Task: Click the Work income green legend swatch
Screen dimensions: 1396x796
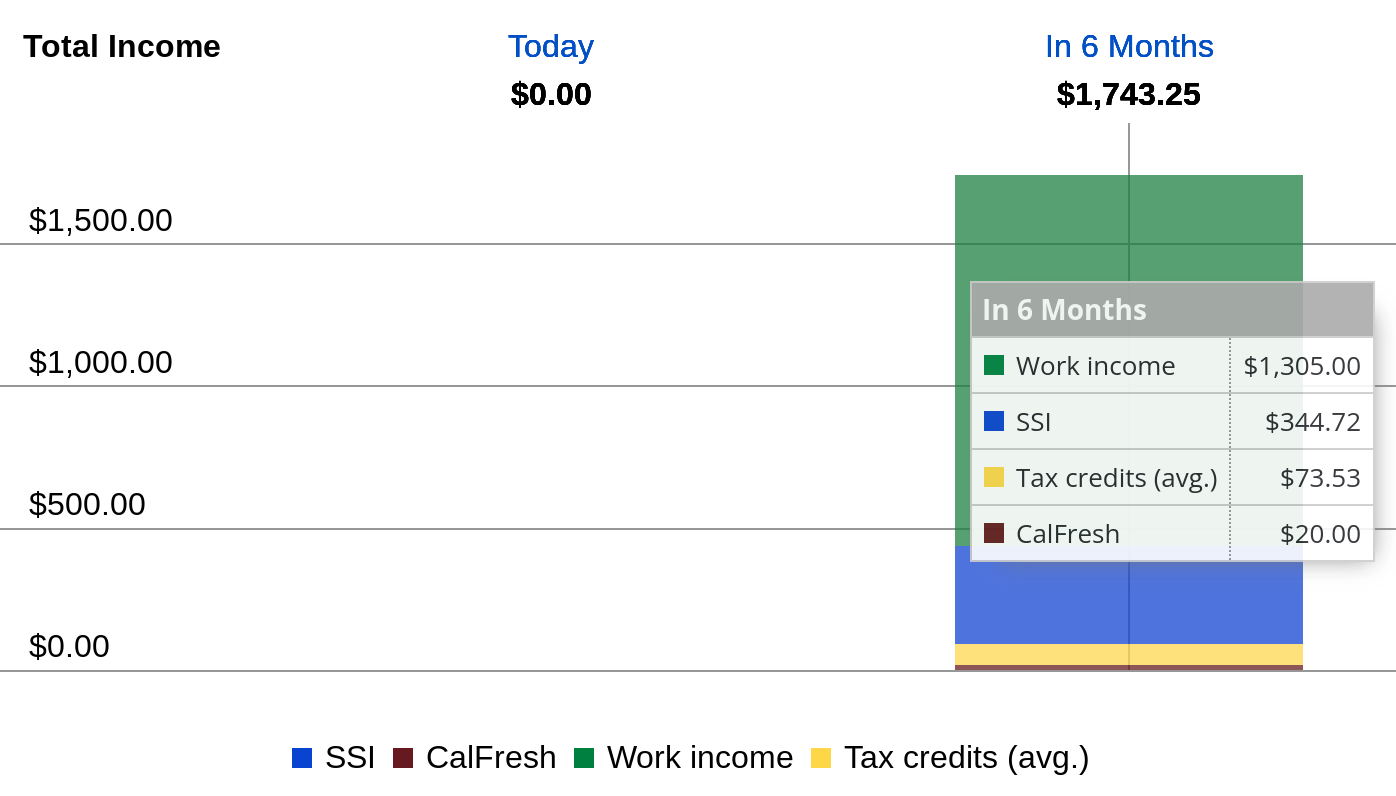Action: point(584,758)
